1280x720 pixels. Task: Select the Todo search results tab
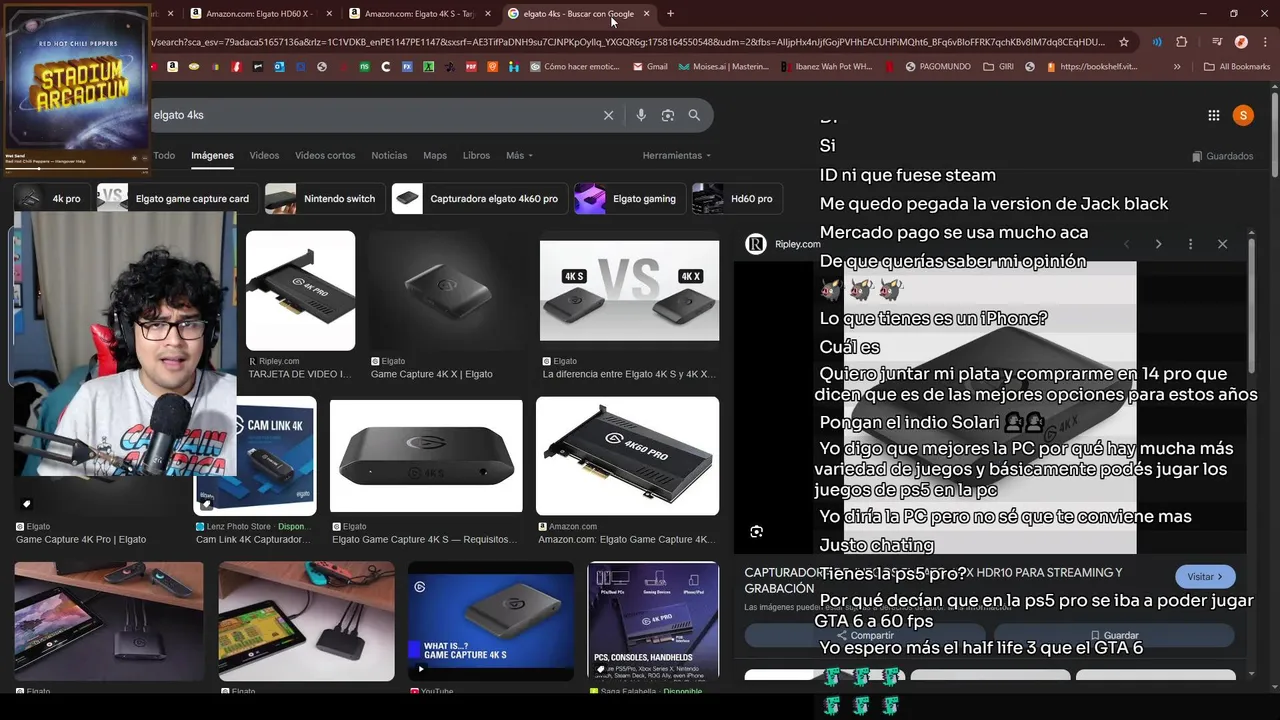tap(164, 155)
